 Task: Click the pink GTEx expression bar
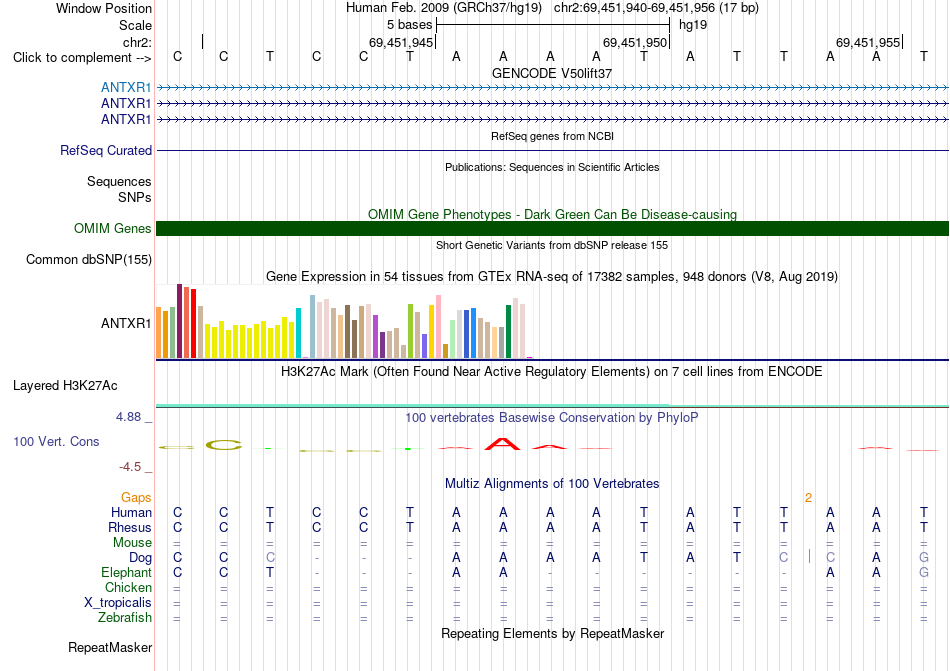[438, 326]
